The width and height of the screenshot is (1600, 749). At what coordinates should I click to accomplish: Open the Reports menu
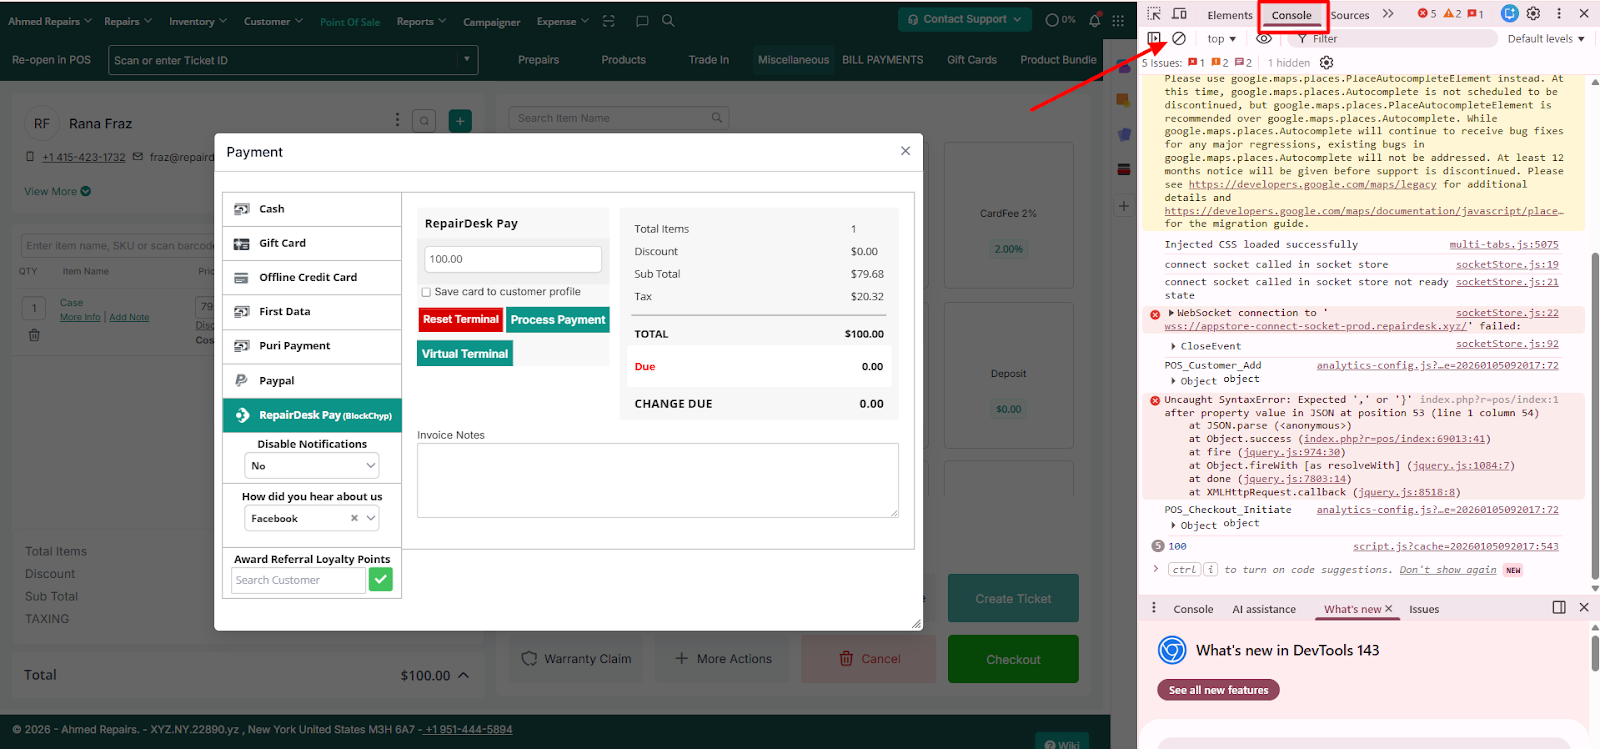(x=421, y=21)
